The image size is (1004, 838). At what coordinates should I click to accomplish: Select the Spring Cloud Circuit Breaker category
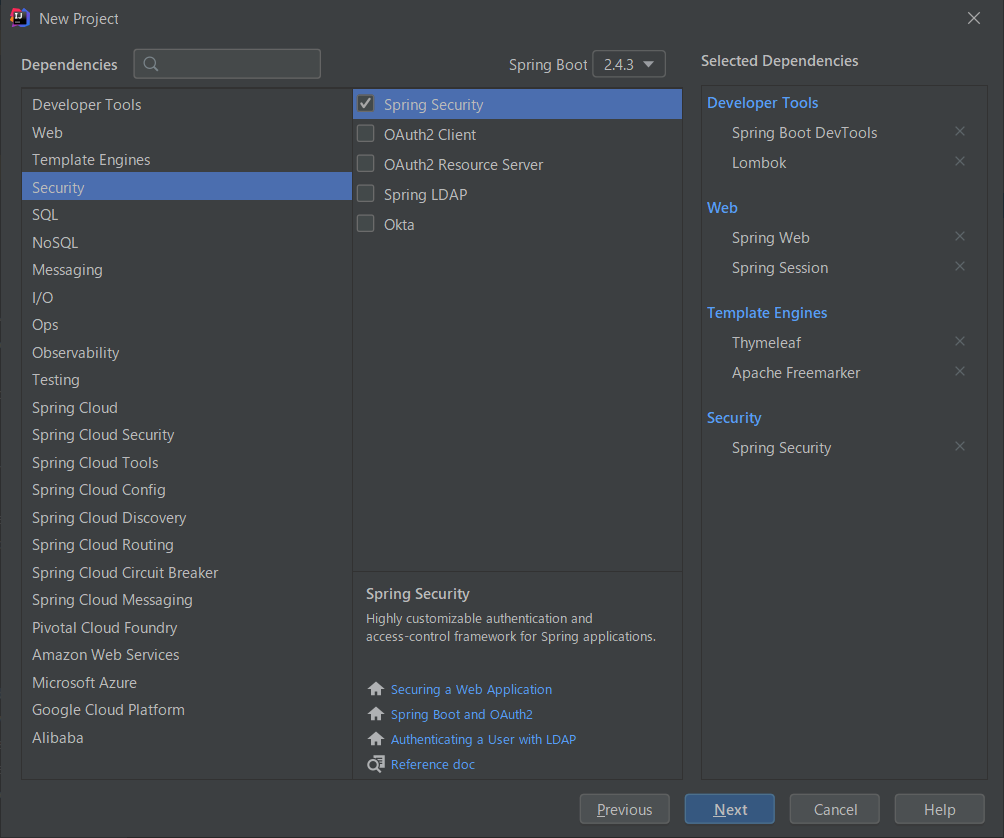(x=187, y=573)
